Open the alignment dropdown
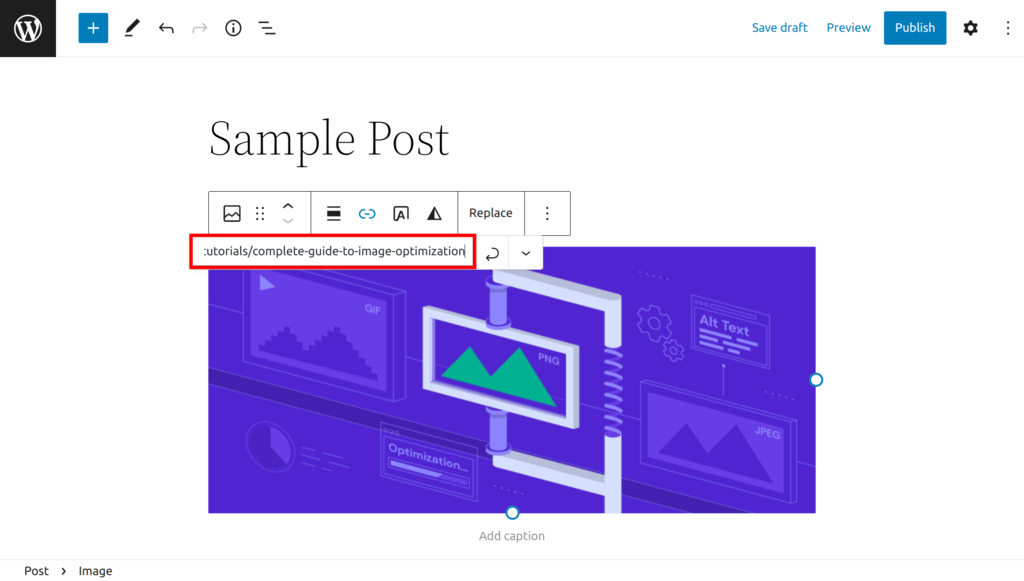1024x581 pixels. pyautogui.click(x=332, y=213)
